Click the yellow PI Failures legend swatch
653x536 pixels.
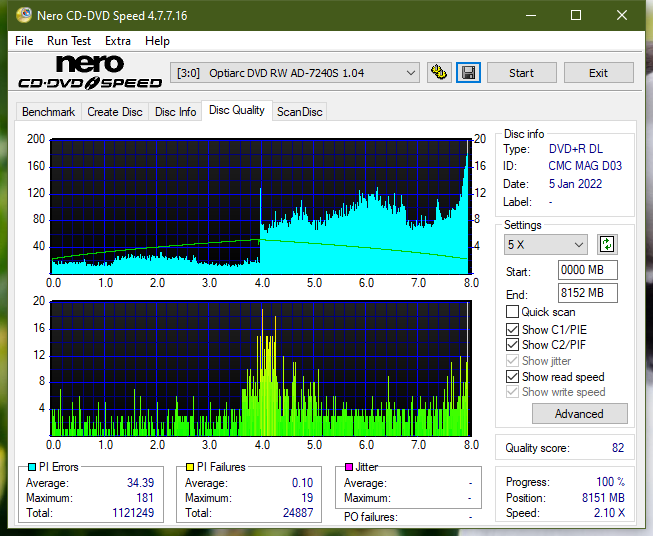click(x=190, y=467)
